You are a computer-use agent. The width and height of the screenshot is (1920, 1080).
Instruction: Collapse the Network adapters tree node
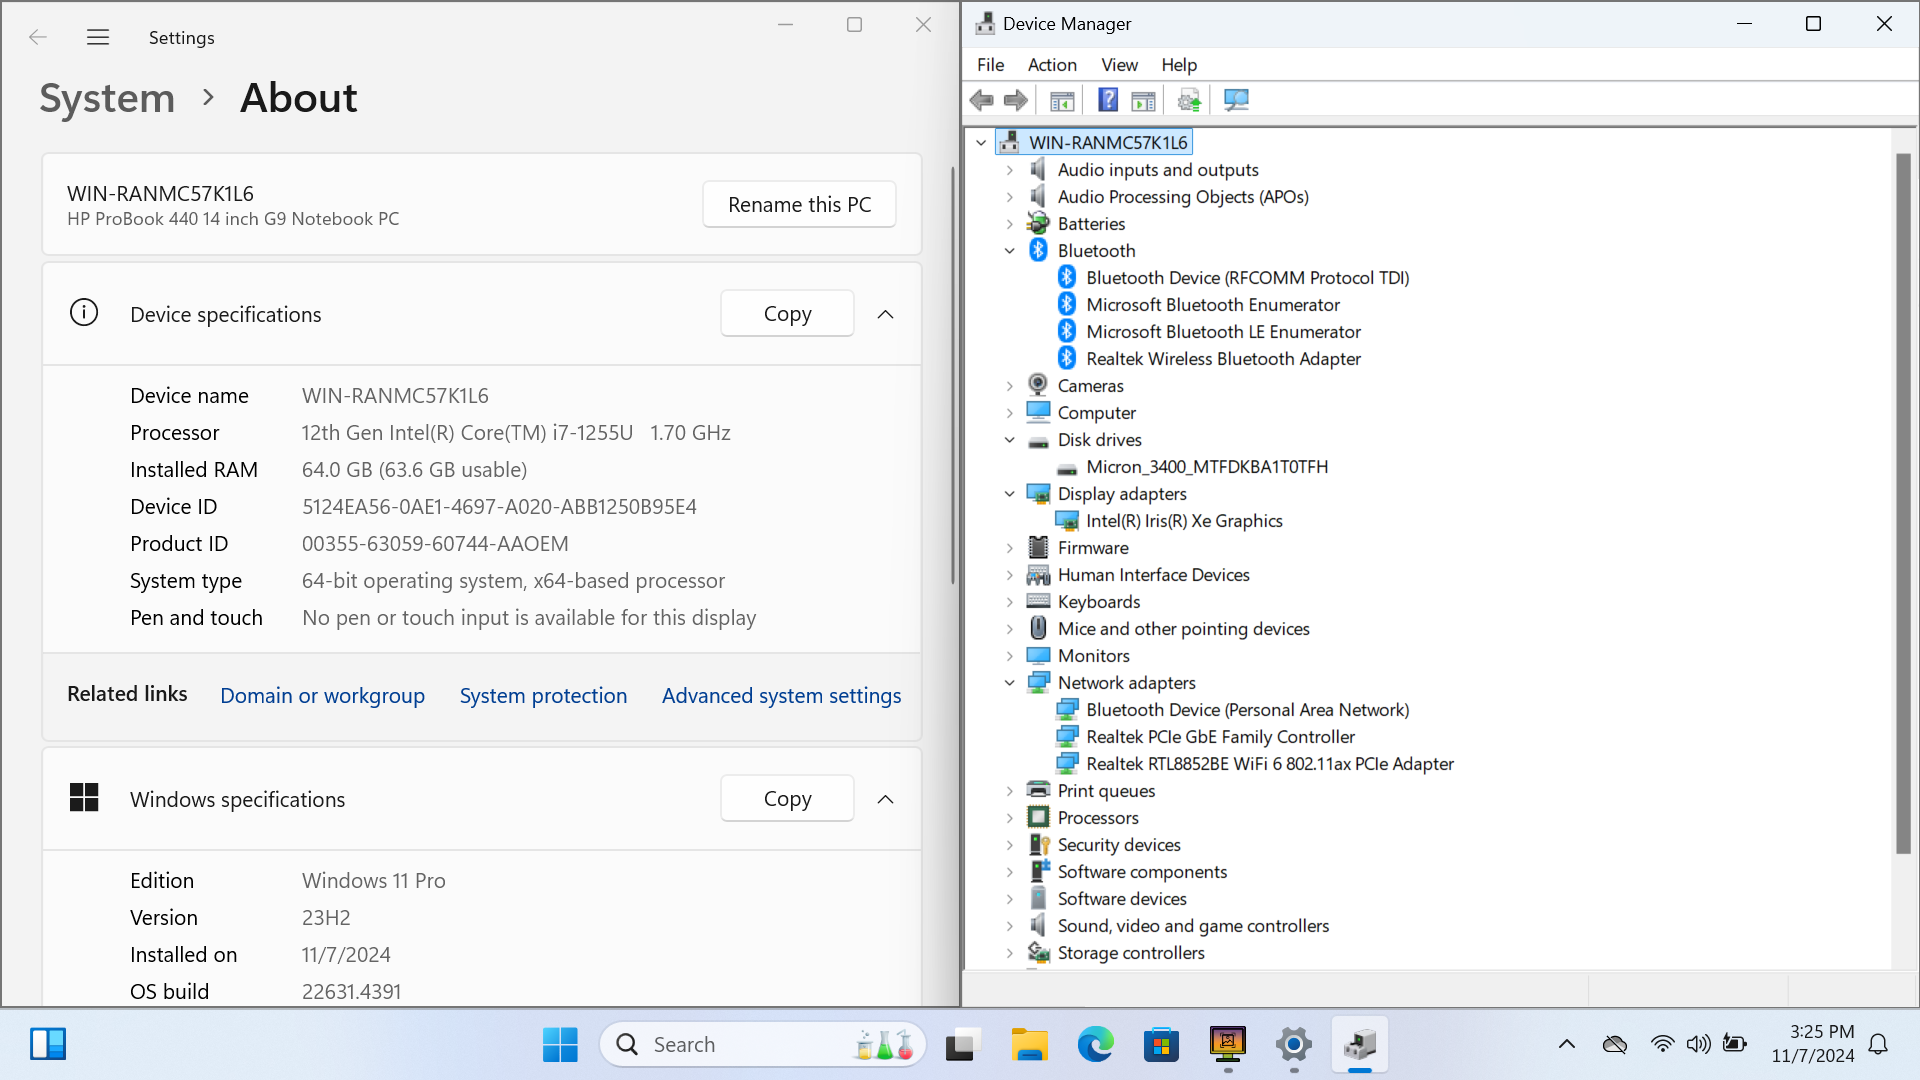[x=1009, y=682]
